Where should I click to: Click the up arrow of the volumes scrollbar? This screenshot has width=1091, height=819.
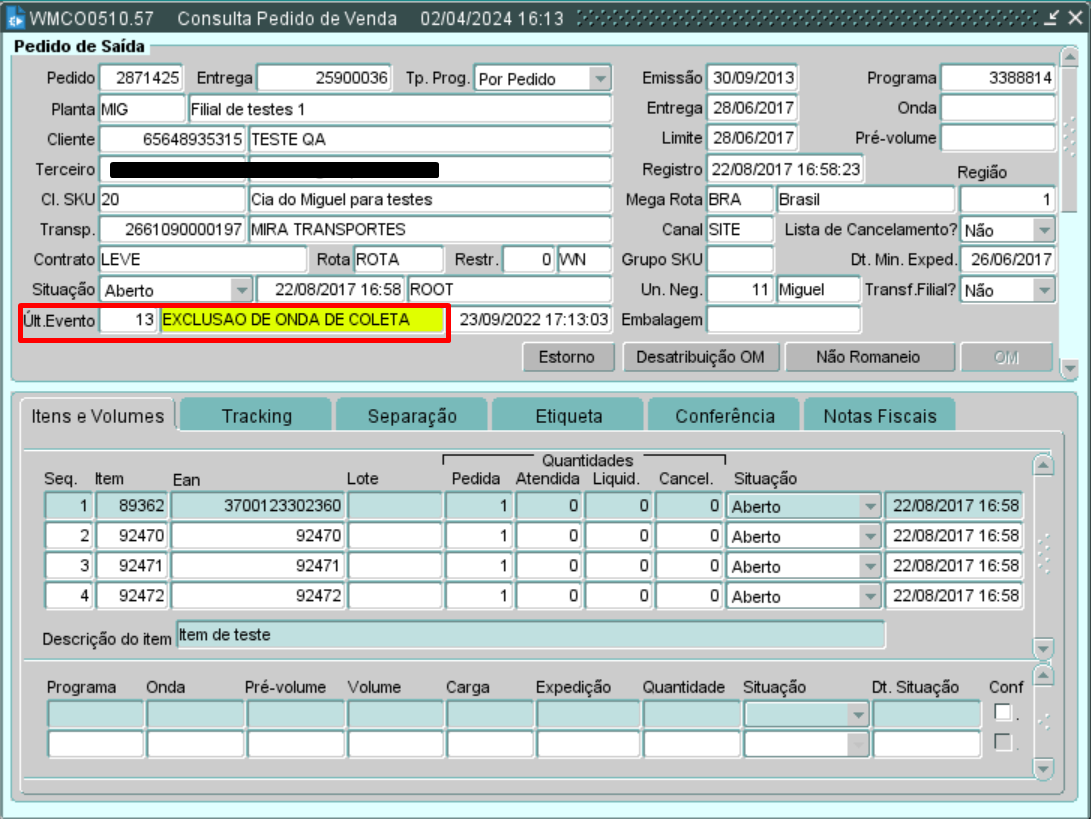[1043, 675]
